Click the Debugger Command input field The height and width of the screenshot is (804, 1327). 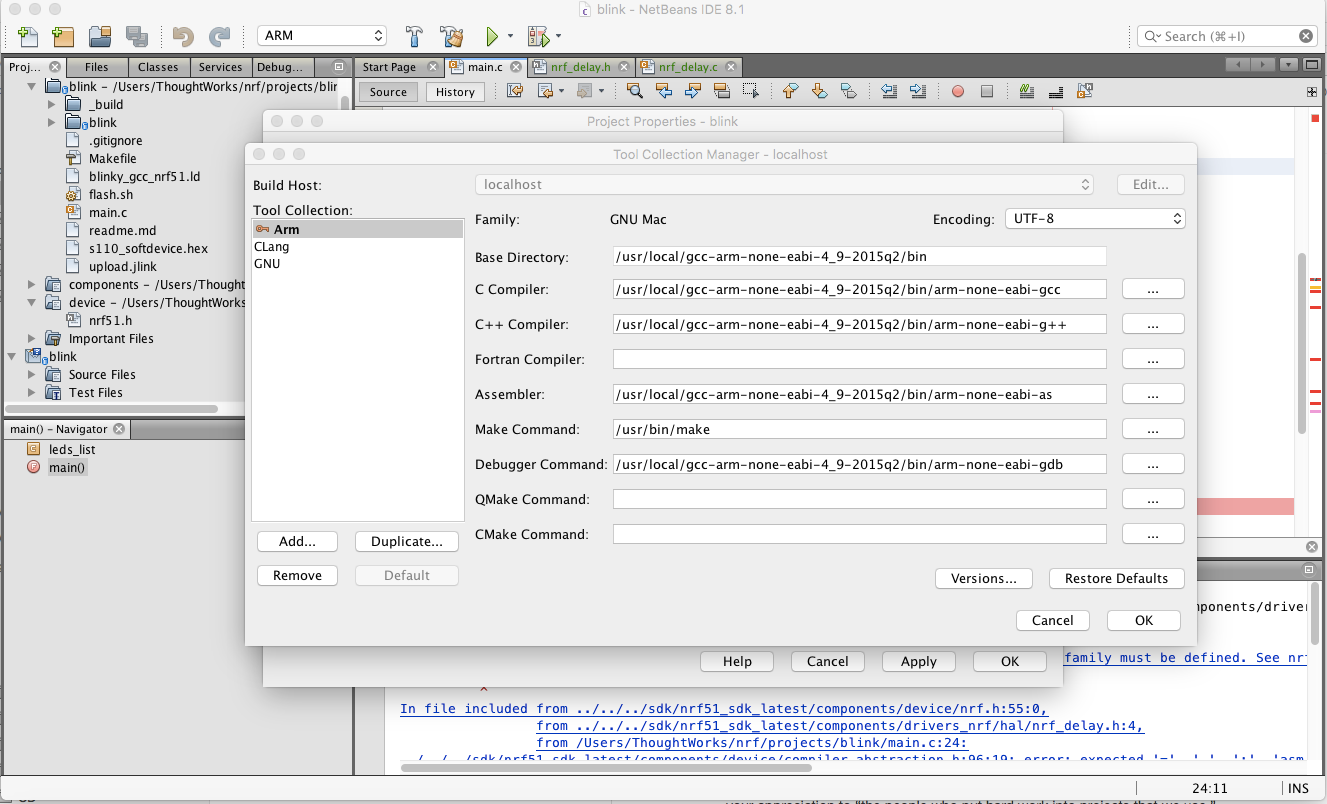point(859,464)
